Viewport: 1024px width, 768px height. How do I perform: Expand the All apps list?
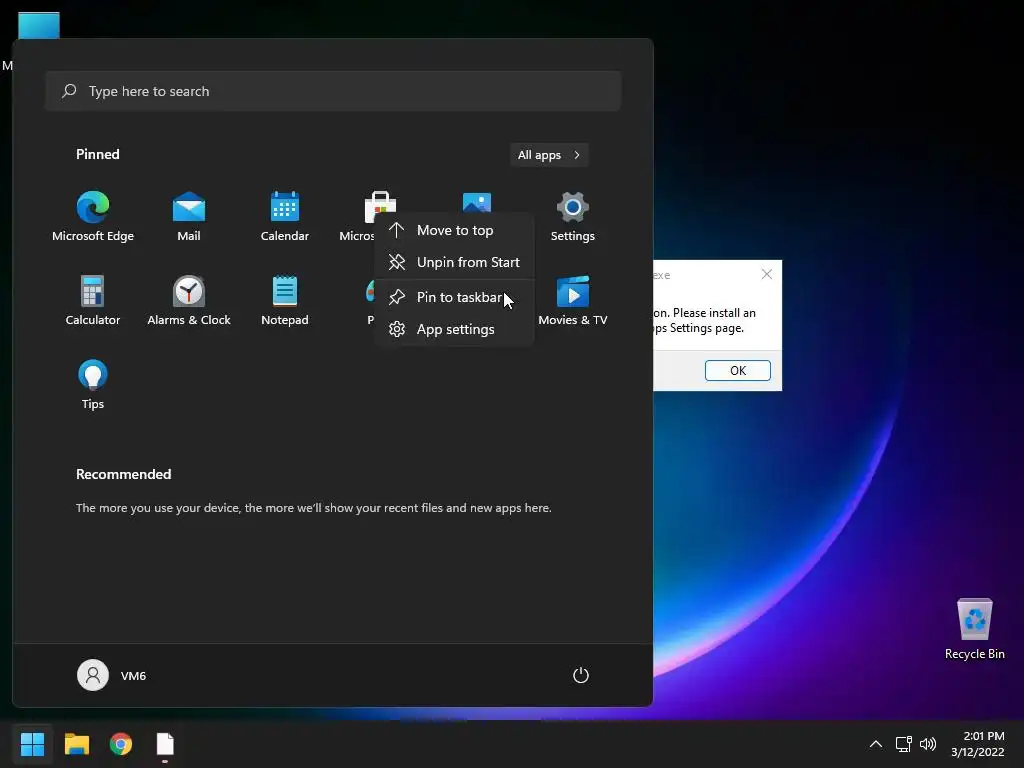point(549,155)
